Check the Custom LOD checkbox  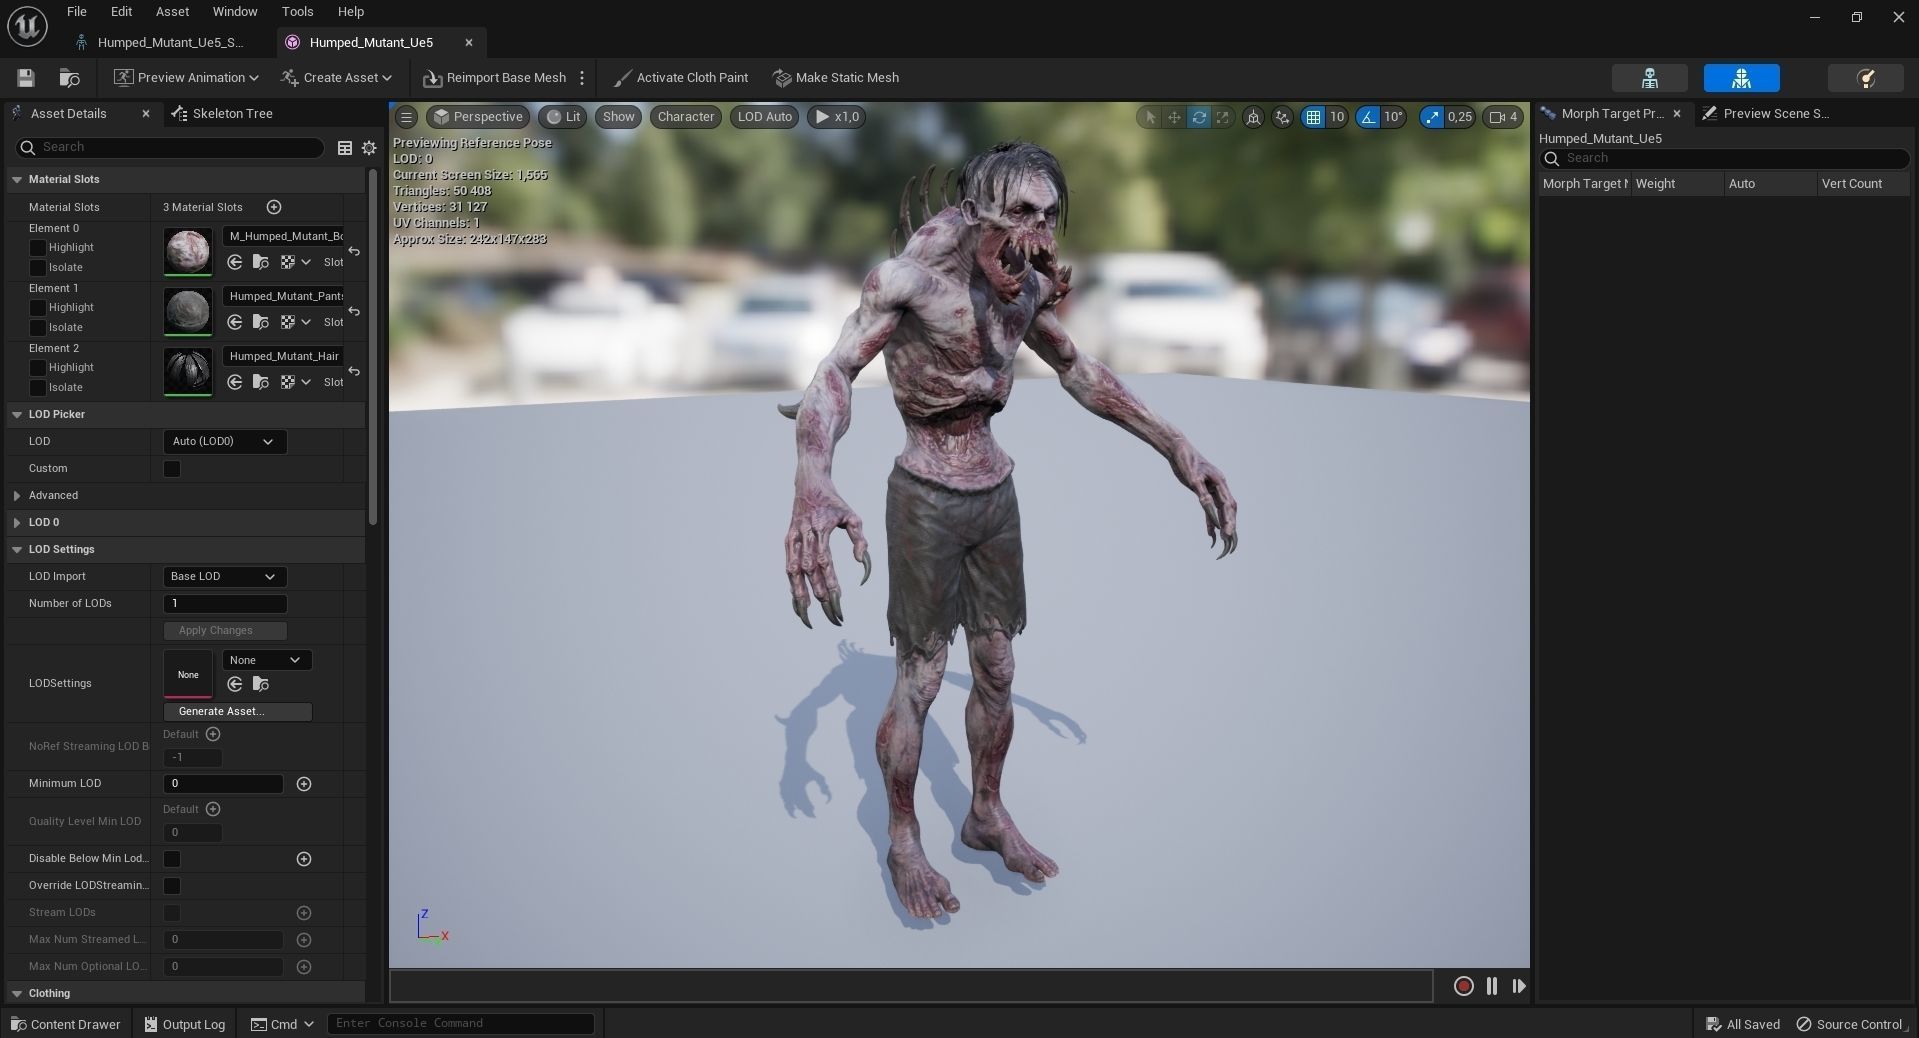click(172, 469)
